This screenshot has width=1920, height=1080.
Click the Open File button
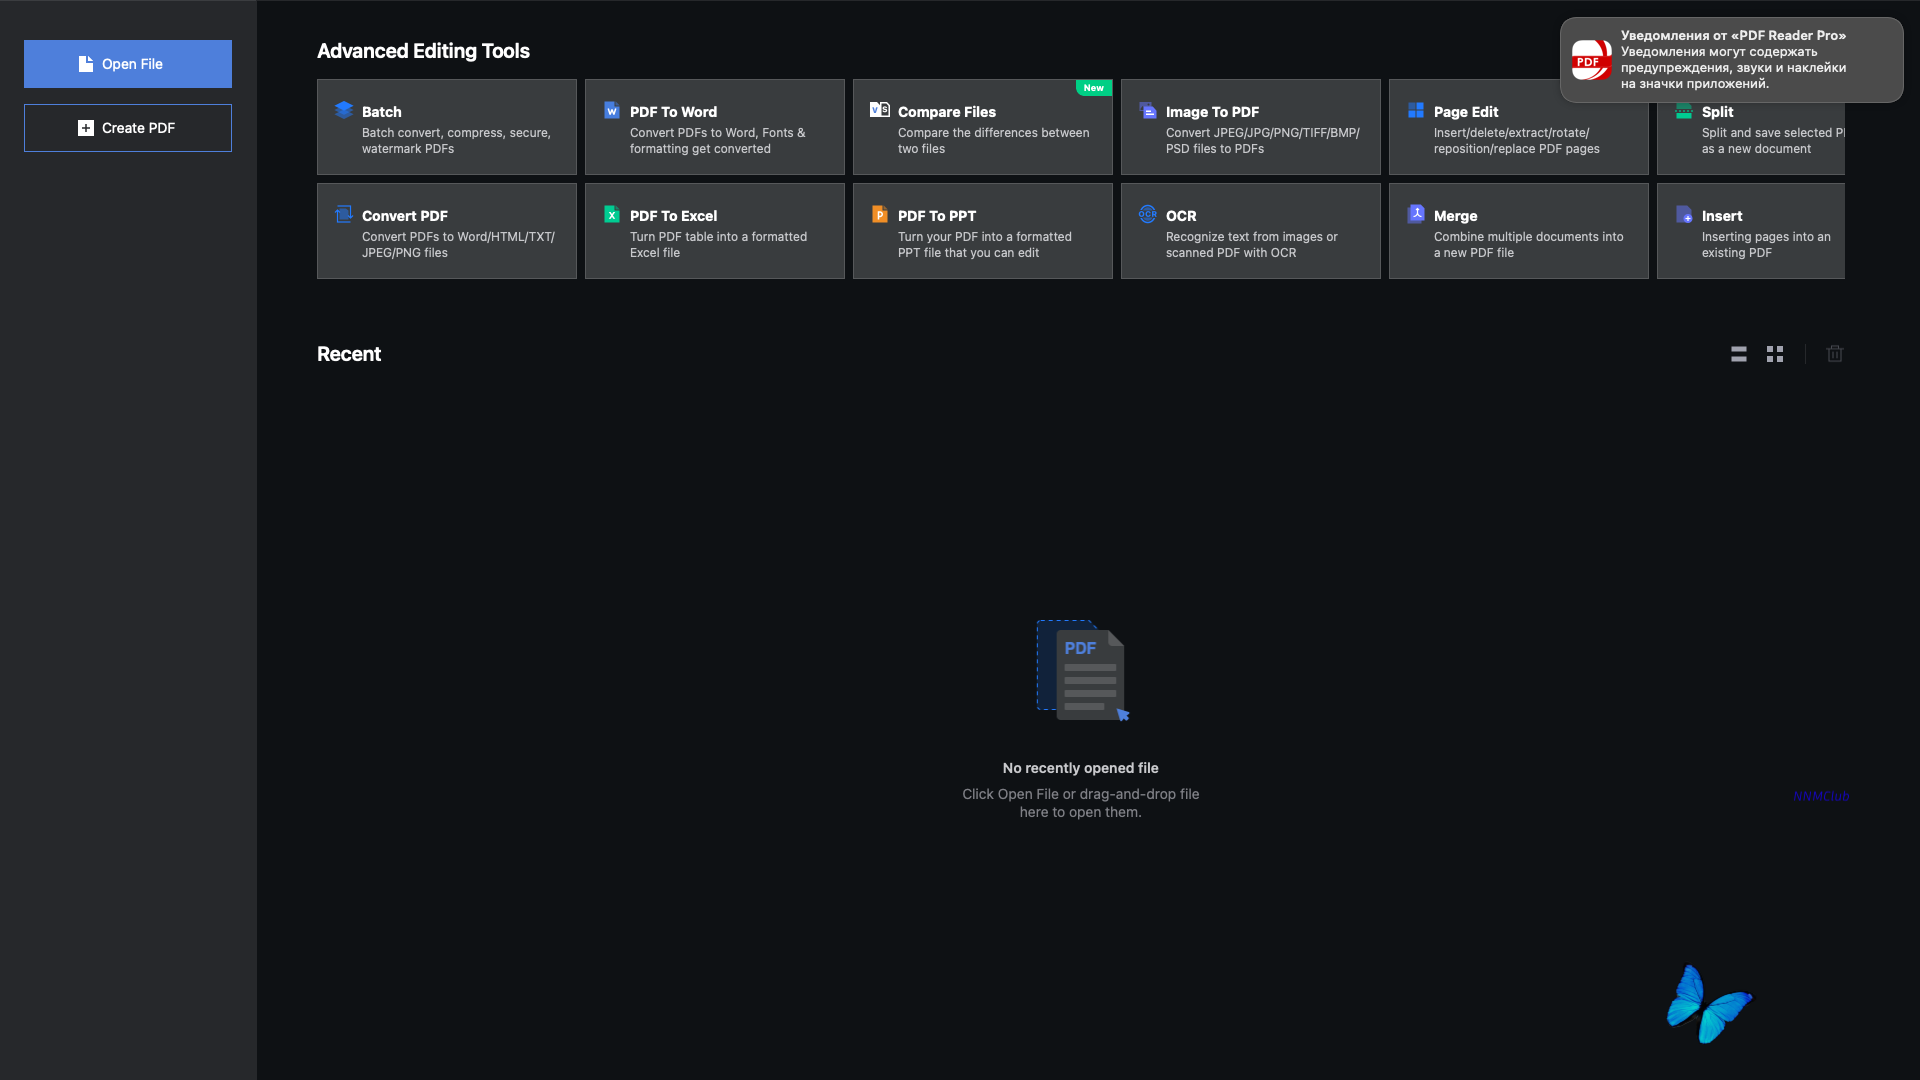(128, 64)
